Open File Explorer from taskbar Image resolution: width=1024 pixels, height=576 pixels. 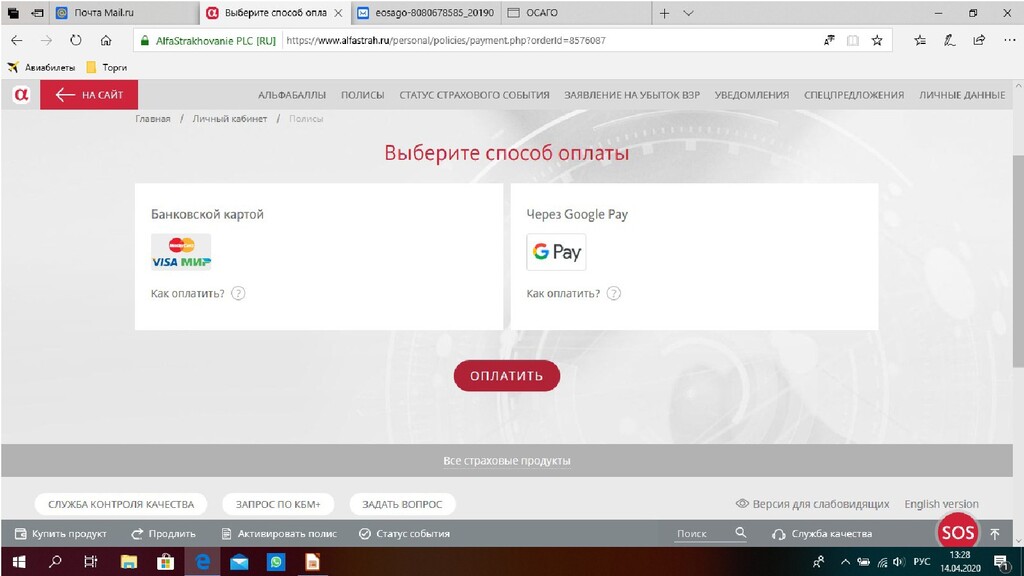129,562
